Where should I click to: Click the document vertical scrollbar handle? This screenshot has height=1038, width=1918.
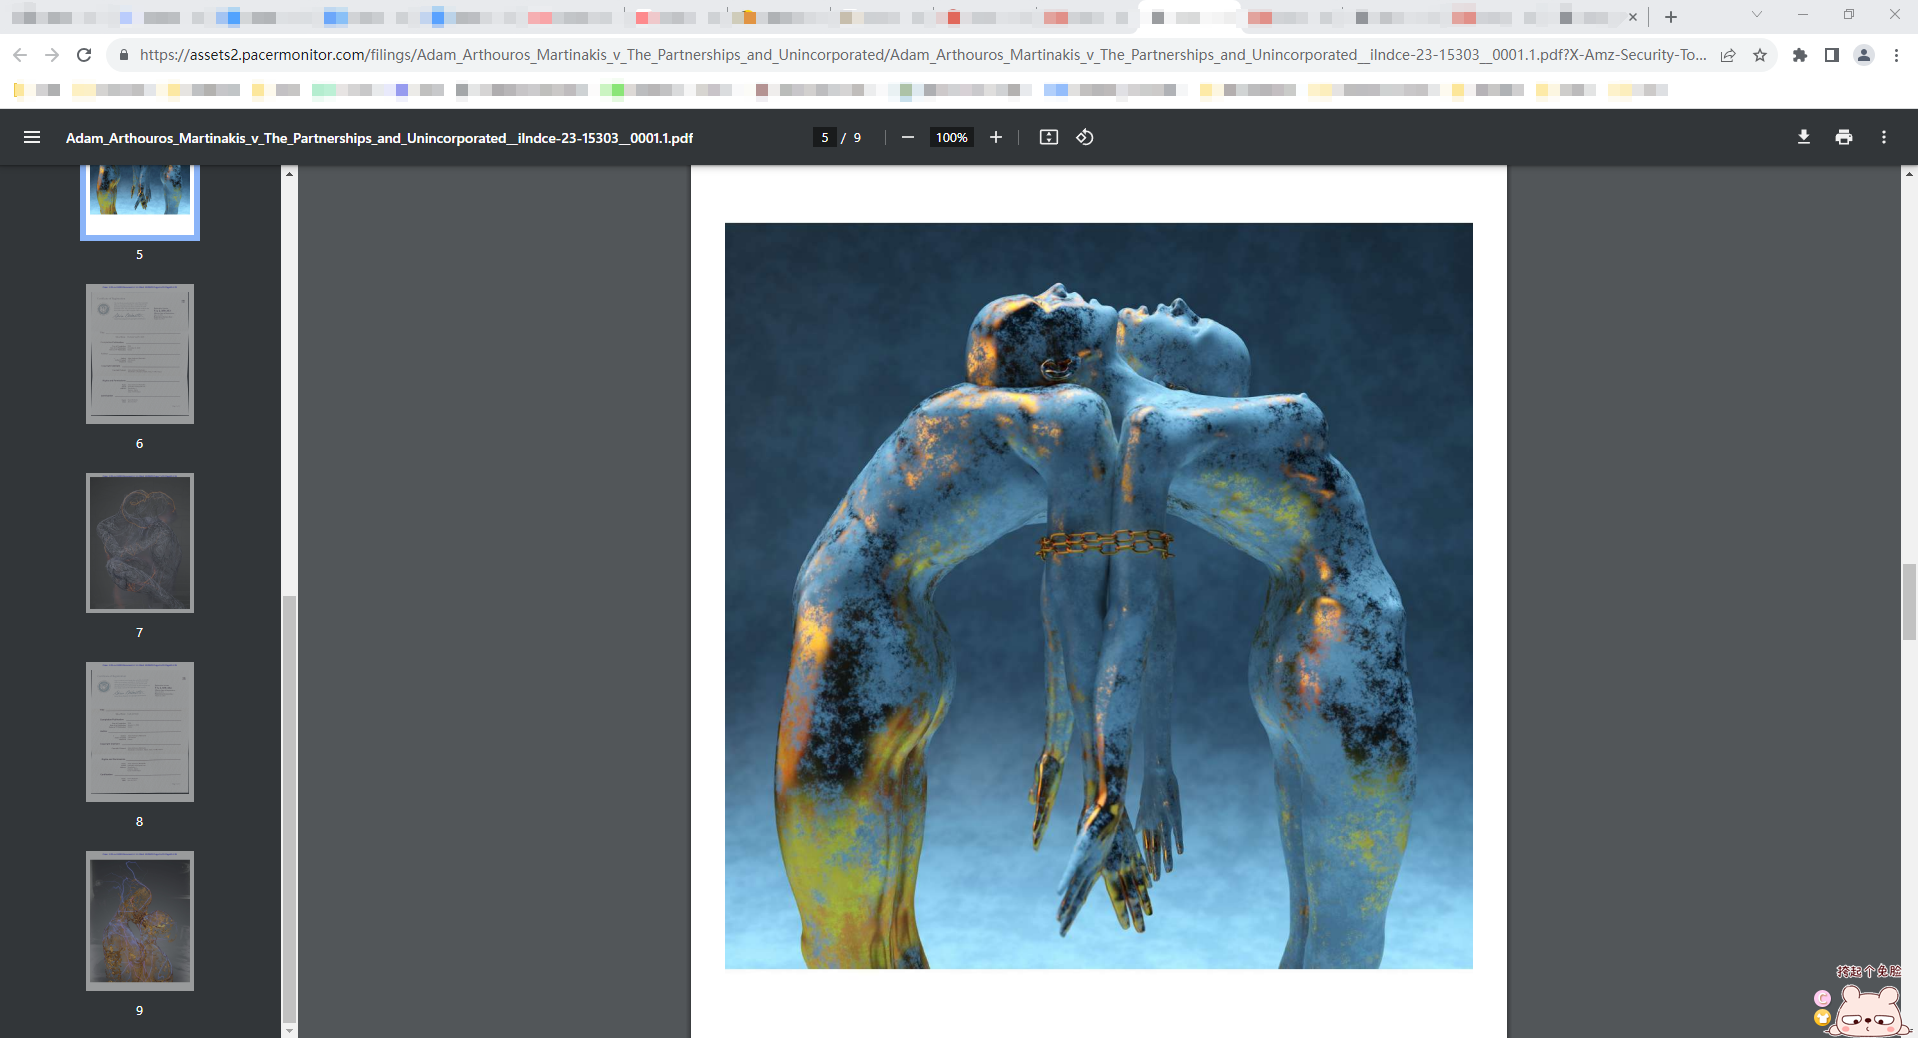click(x=1909, y=601)
